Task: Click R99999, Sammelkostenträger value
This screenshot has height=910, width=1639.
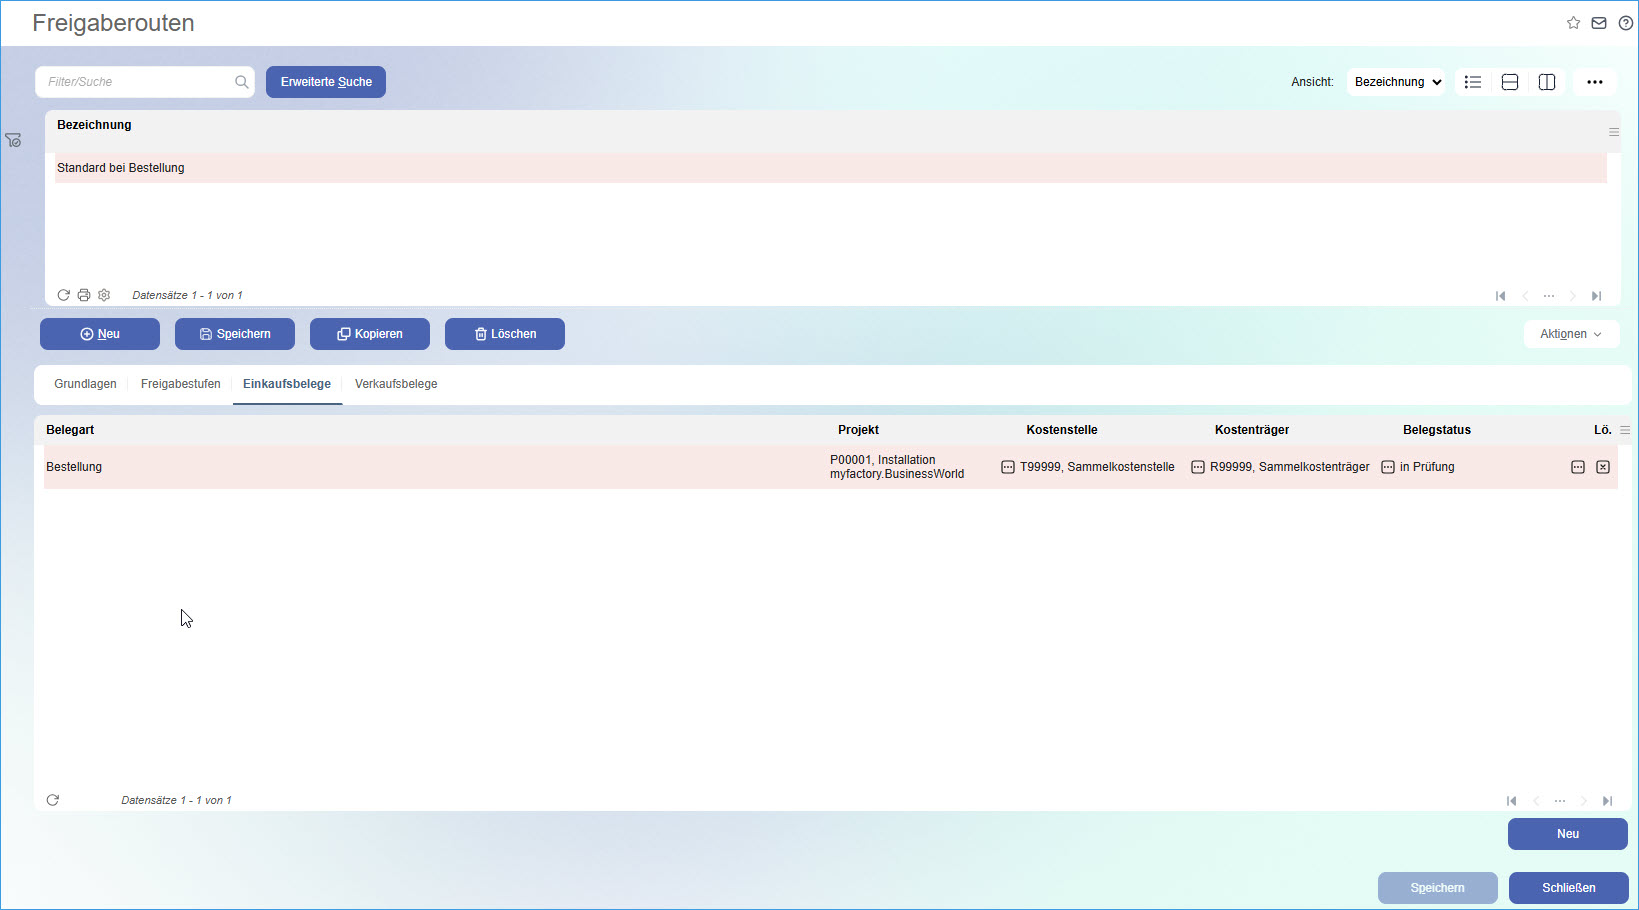Action: (1290, 467)
